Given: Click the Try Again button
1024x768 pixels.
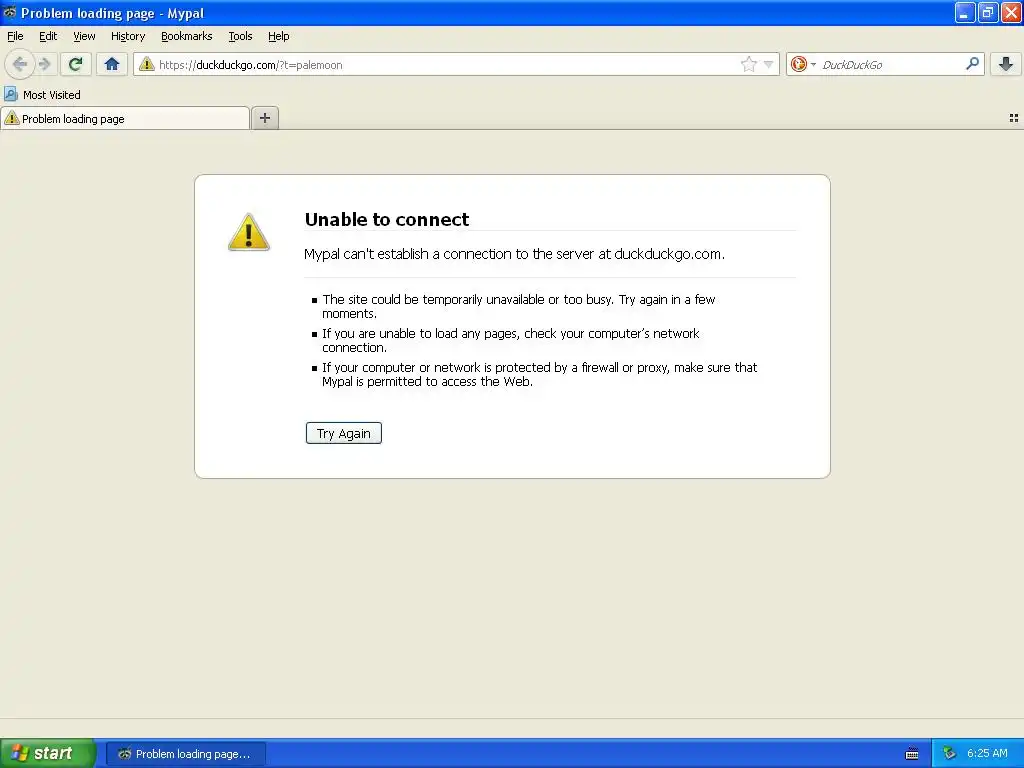Looking at the screenshot, I should [344, 433].
